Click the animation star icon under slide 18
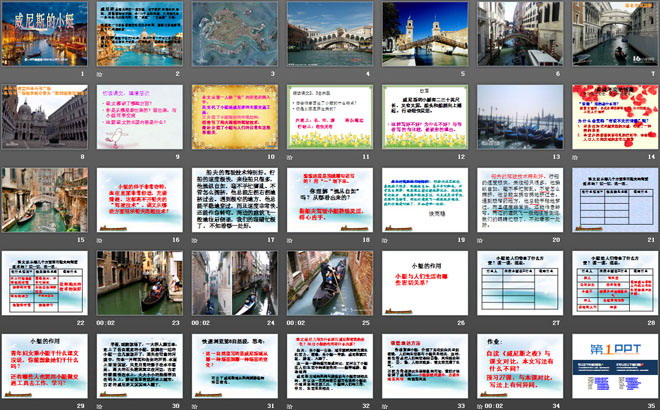Screen dimensions: 660x410 tap(290, 240)
